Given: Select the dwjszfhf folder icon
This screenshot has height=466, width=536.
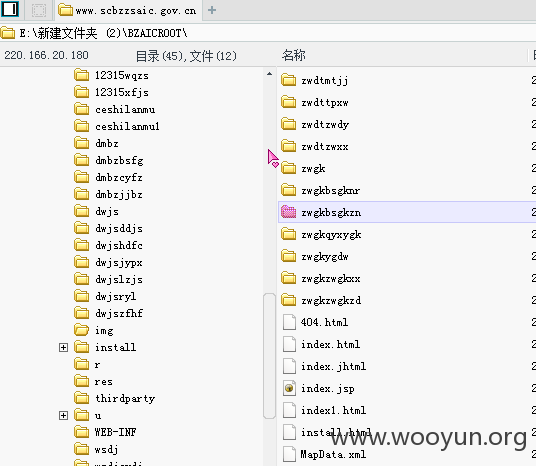Looking at the screenshot, I should pyautogui.click(x=82, y=313).
